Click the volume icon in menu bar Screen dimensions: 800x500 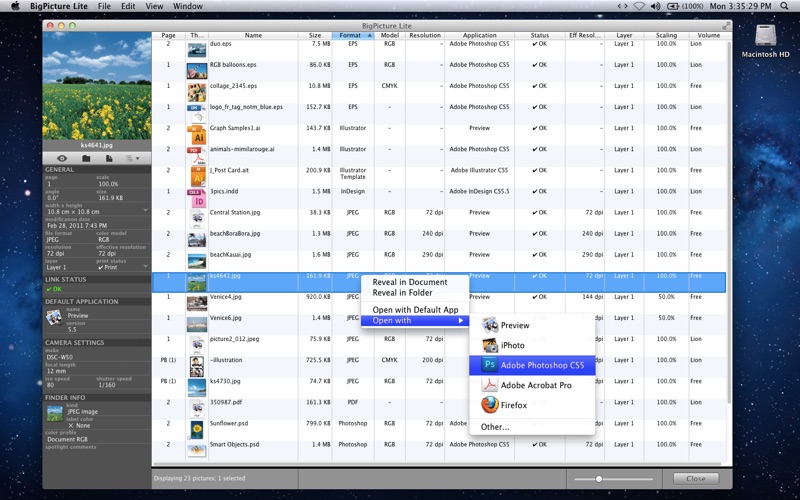click(x=655, y=6)
